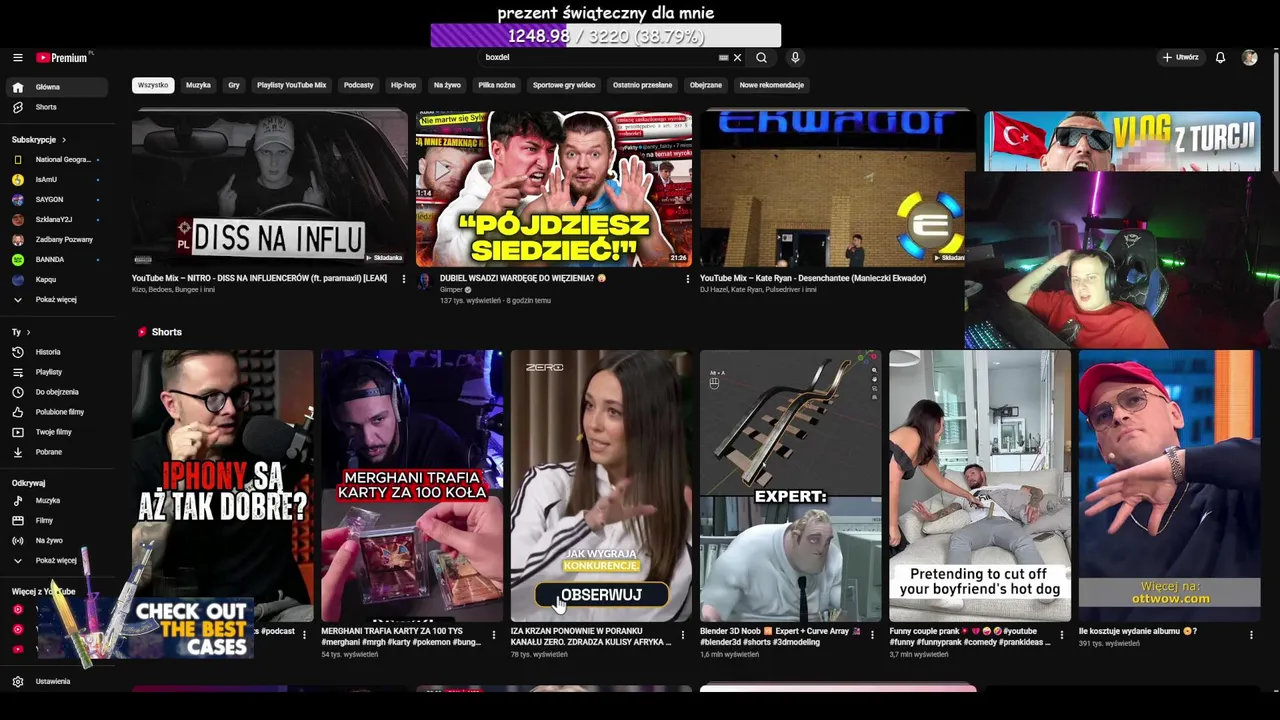
Task: Open the 'Pretending to cut off' prank short
Action: click(980, 486)
